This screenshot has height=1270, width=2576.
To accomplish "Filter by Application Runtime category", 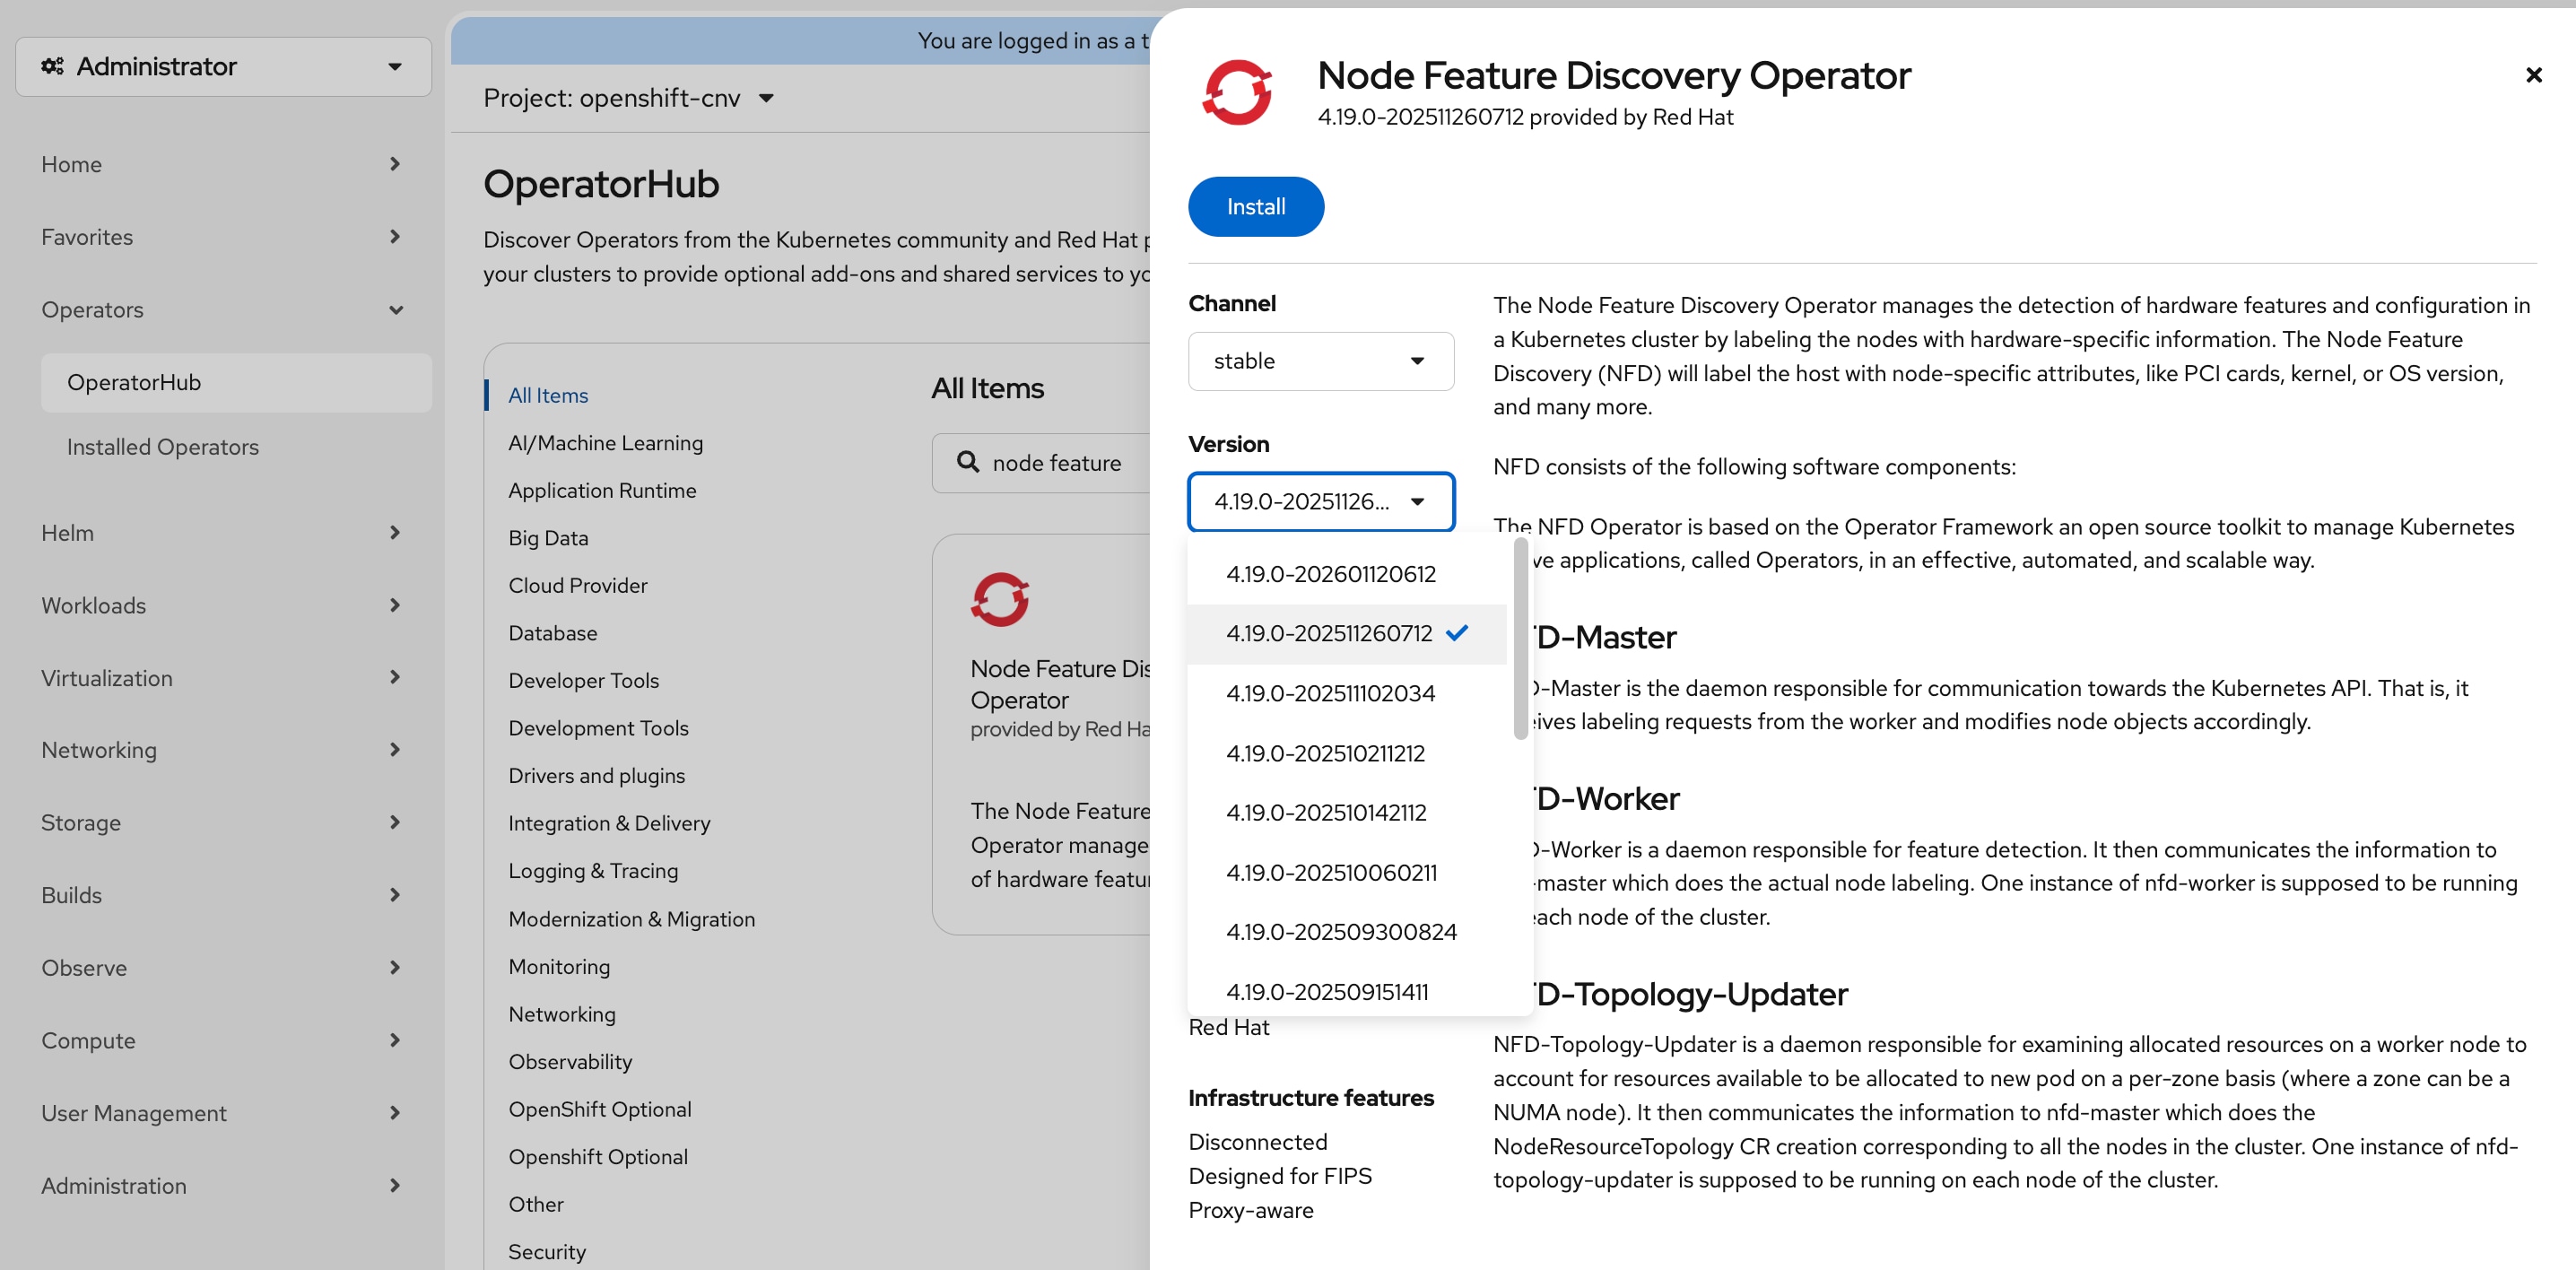I will [602, 490].
